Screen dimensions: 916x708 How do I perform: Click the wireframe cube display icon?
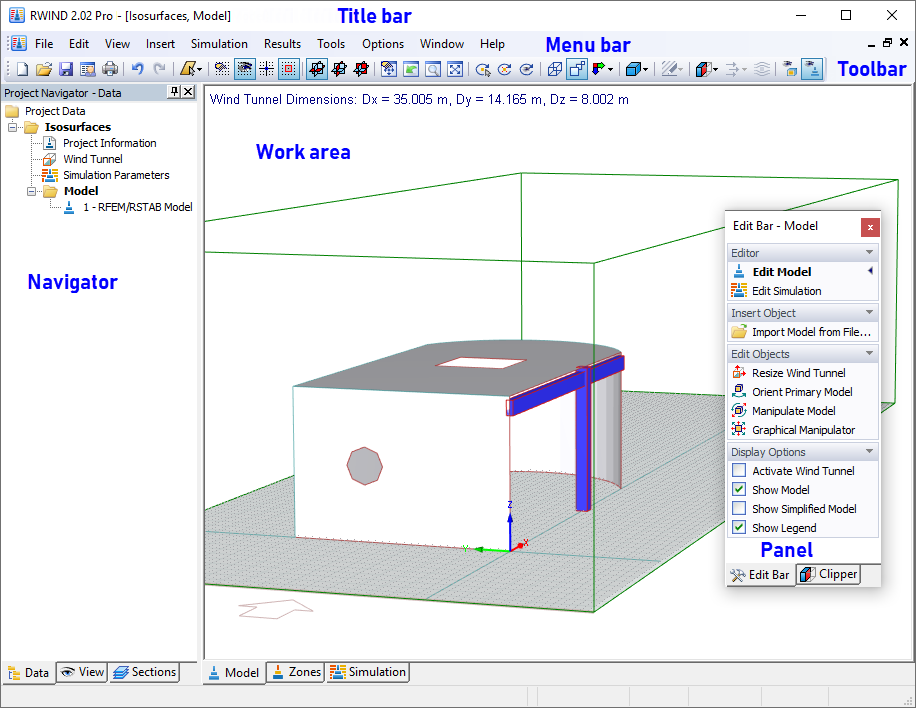(x=554, y=69)
